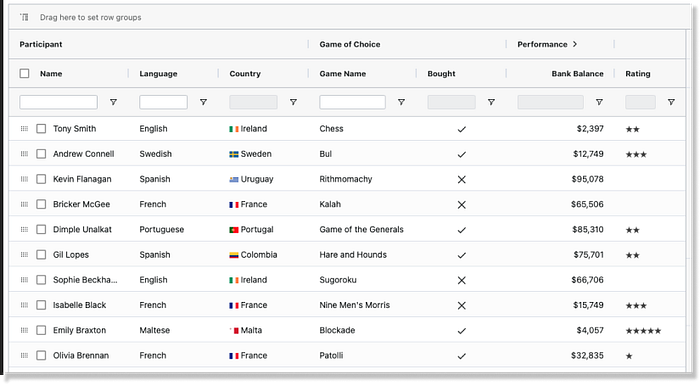Grab the drag handle for Tony Smith
The height and width of the screenshot is (385, 700).
click(x=24, y=129)
